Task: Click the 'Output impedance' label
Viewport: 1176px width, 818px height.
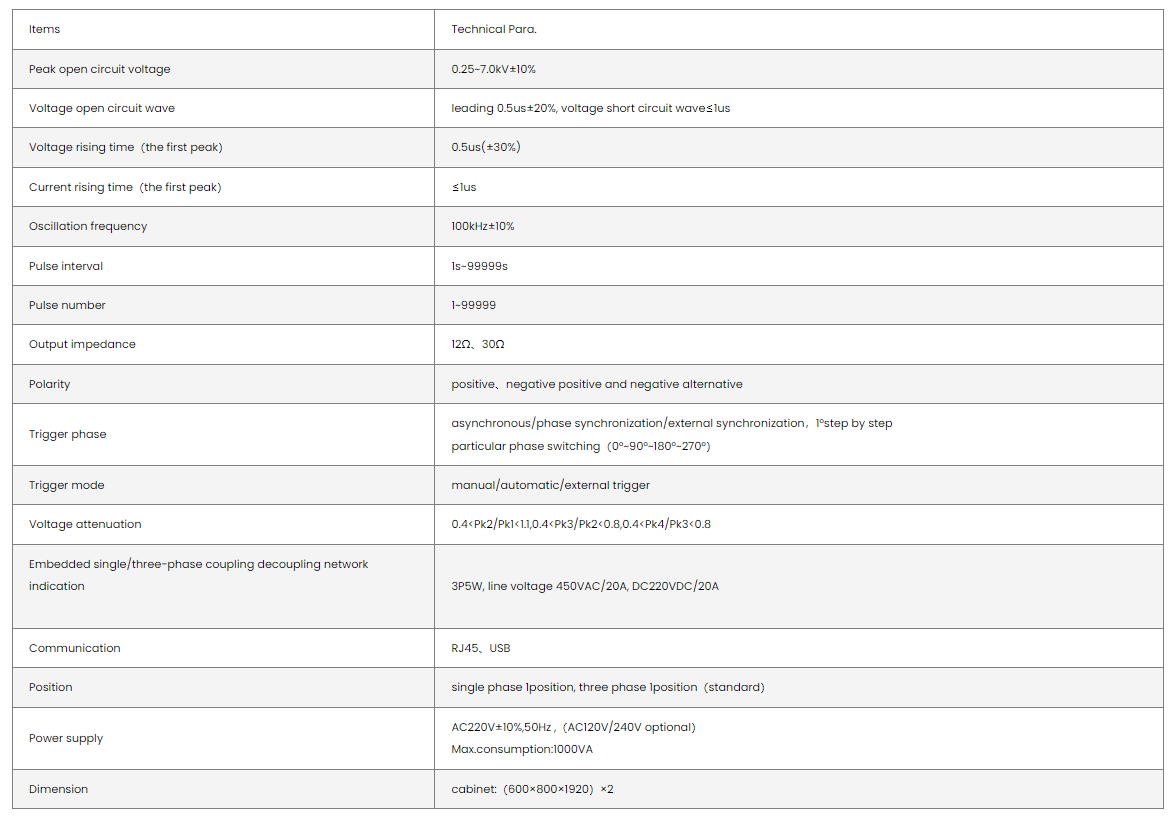Action: [82, 344]
